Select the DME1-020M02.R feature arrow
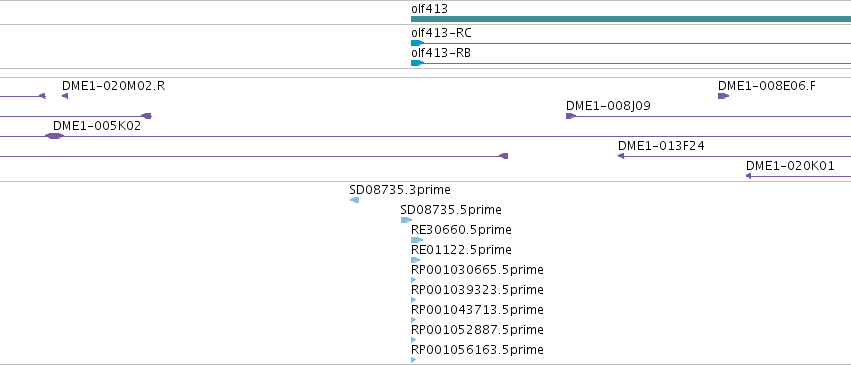The image size is (851, 365). [65, 96]
